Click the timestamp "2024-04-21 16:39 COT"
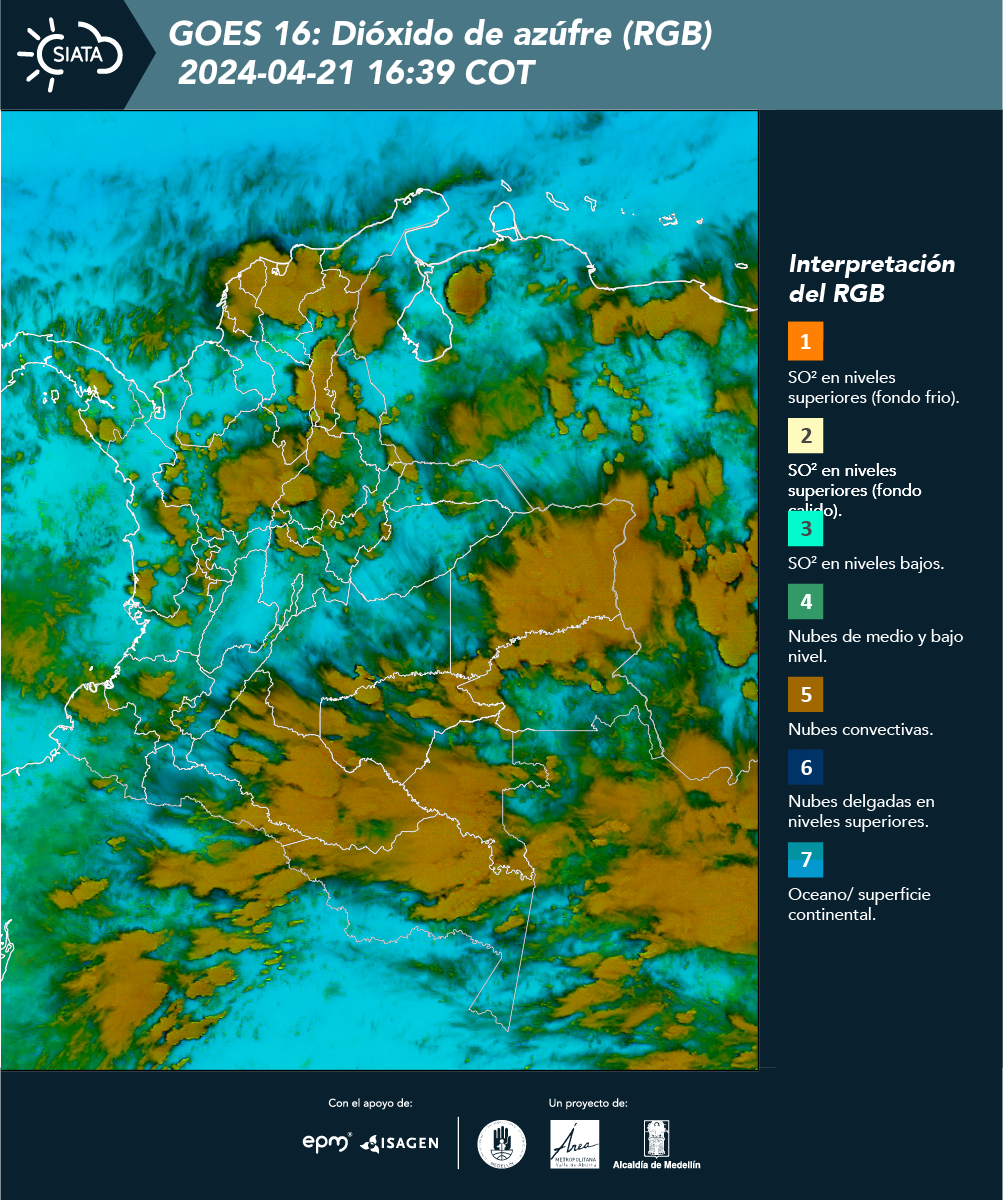 pos(356,73)
